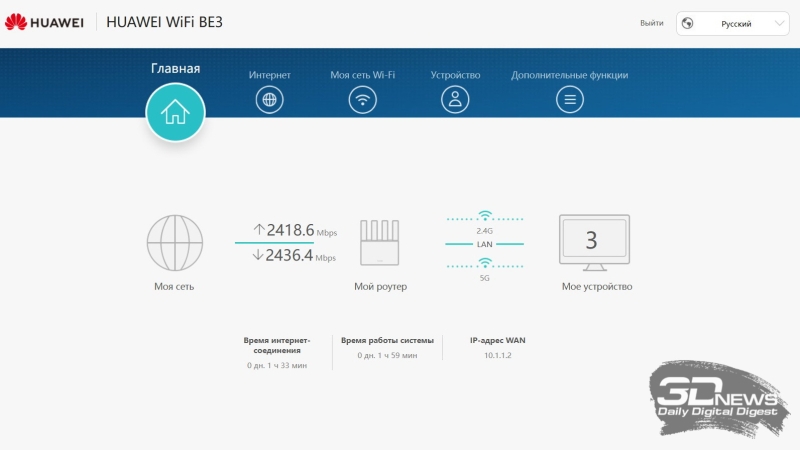
Task: Click the 0 дн. 1 ч 59 мин value
Action: point(387,355)
